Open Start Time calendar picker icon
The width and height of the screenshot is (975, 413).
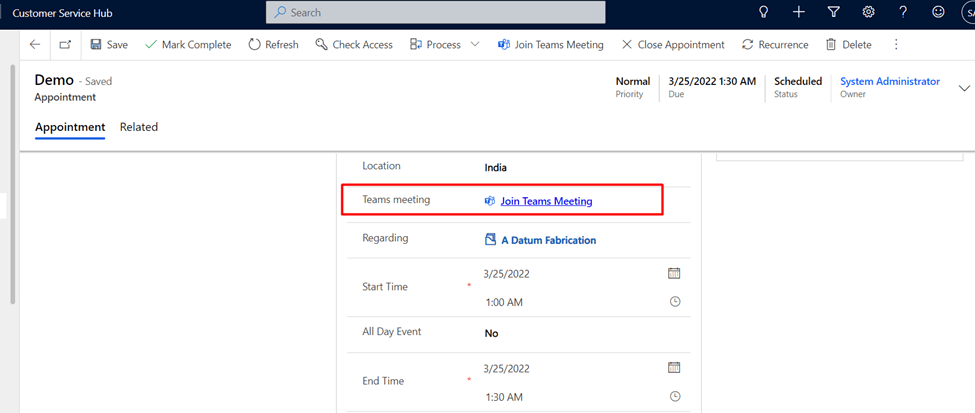(x=674, y=273)
